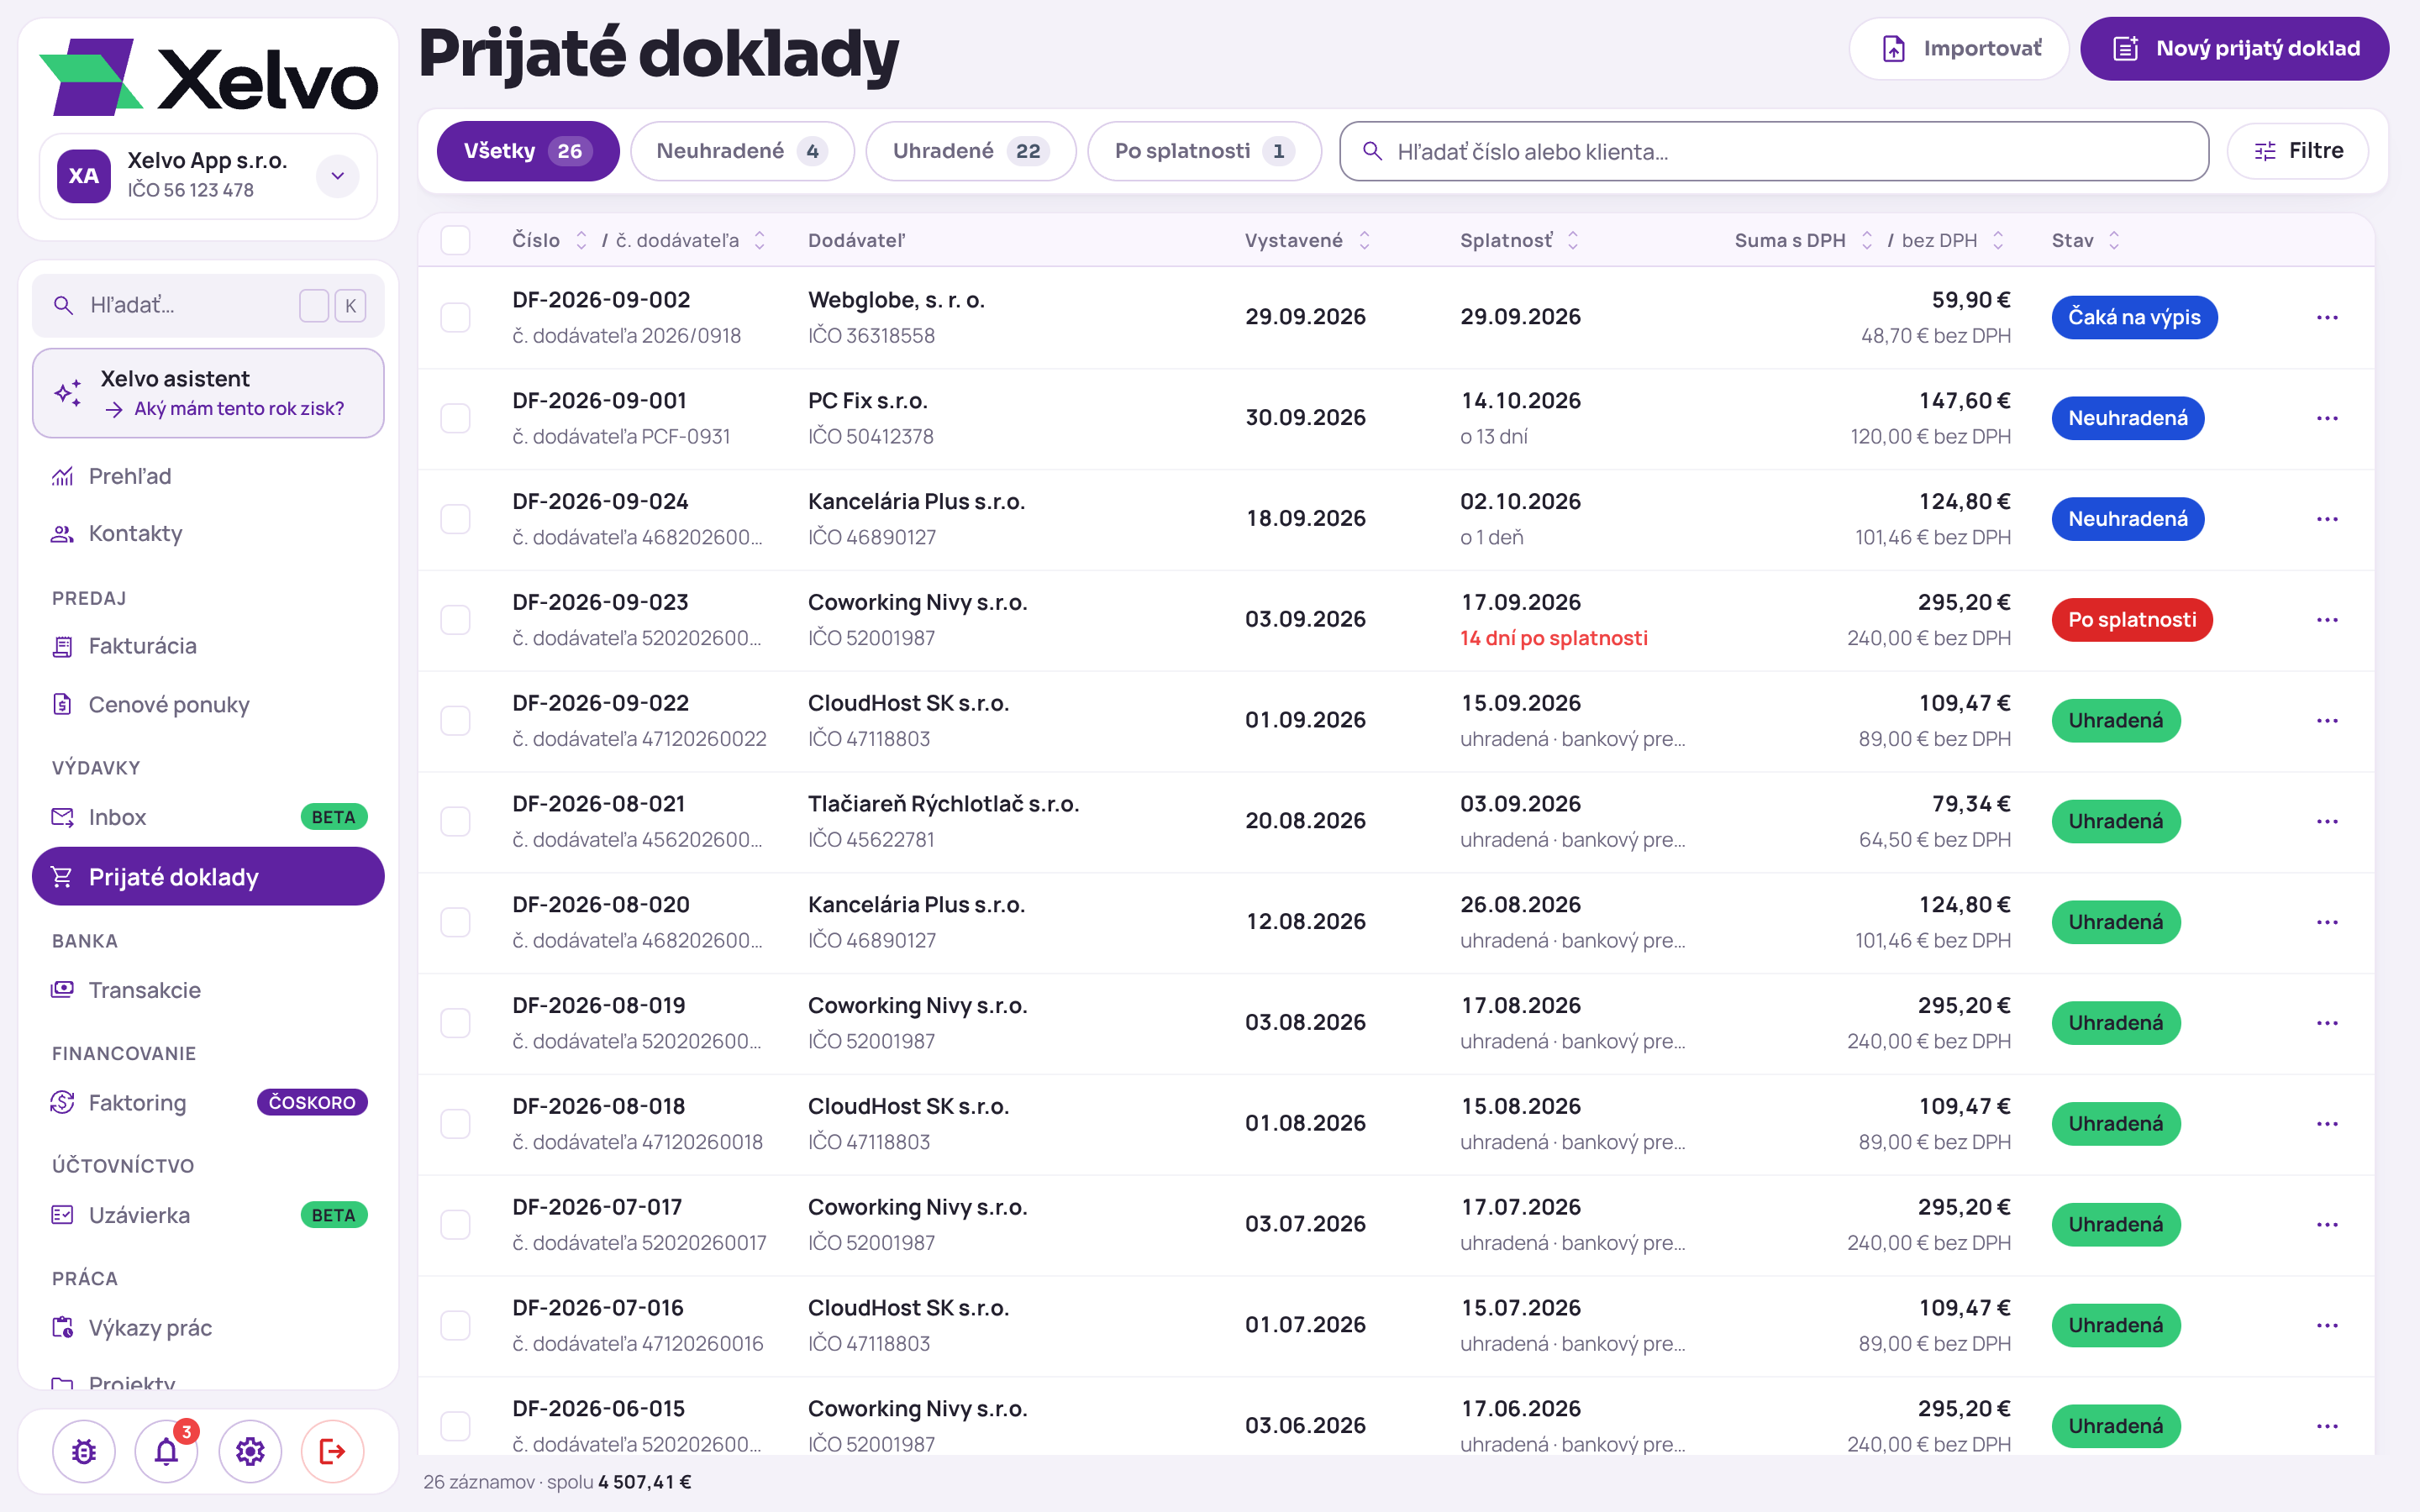The image size is (2420, 1512).
Task: Tick the checkbox for DF-2026-09-022
Action: tap(455, 720)
